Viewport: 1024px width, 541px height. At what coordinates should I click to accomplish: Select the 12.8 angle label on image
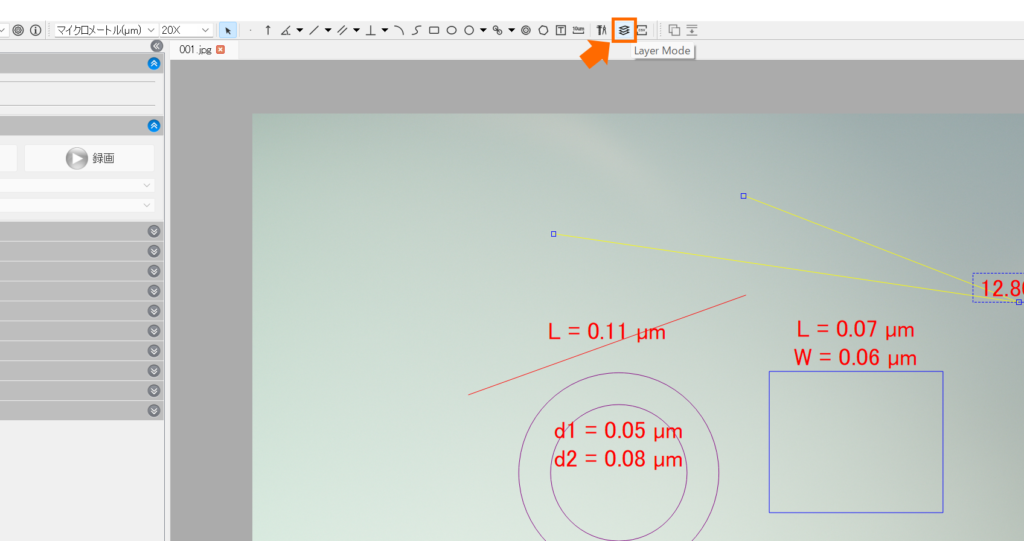[x=1000, y=288]
